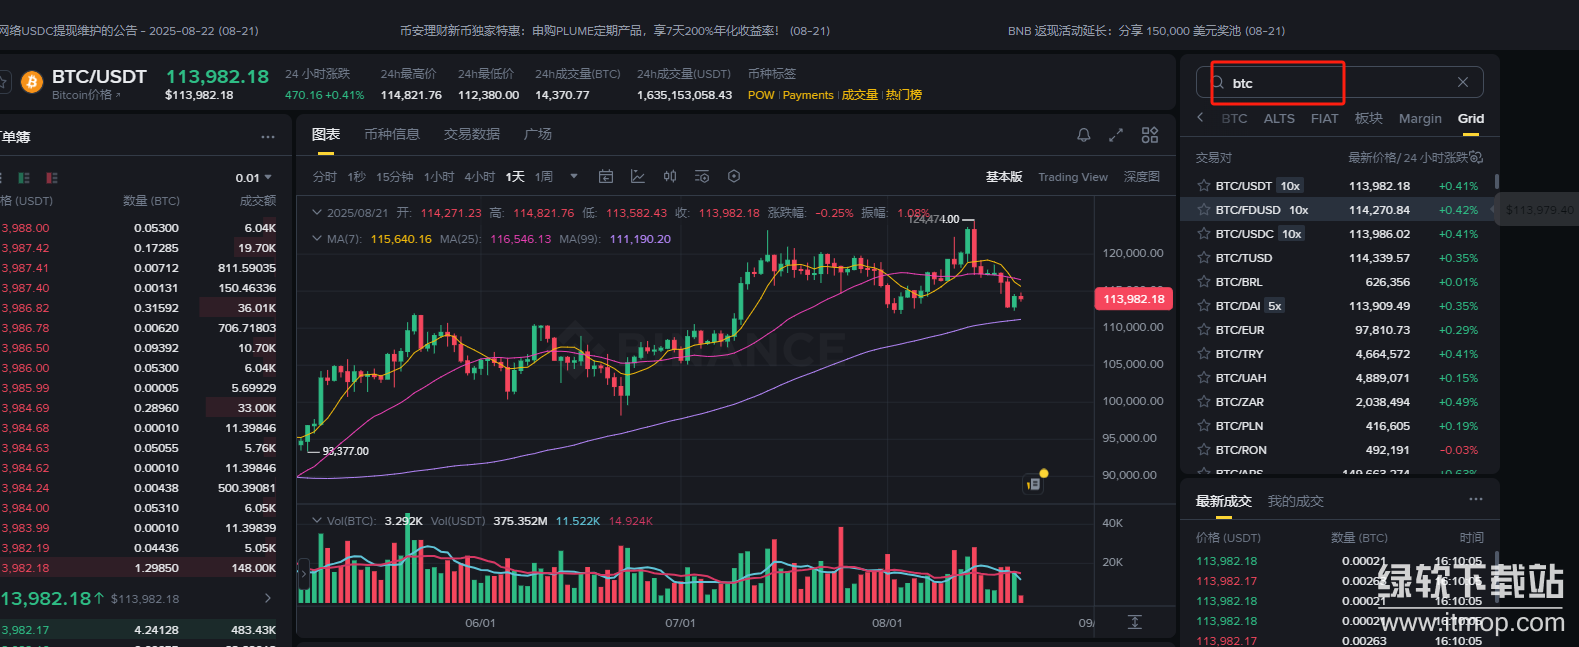Open the chart layout grid icon
The width and height of the screenshot is (1579, 647).
[x=1150, y=135]
